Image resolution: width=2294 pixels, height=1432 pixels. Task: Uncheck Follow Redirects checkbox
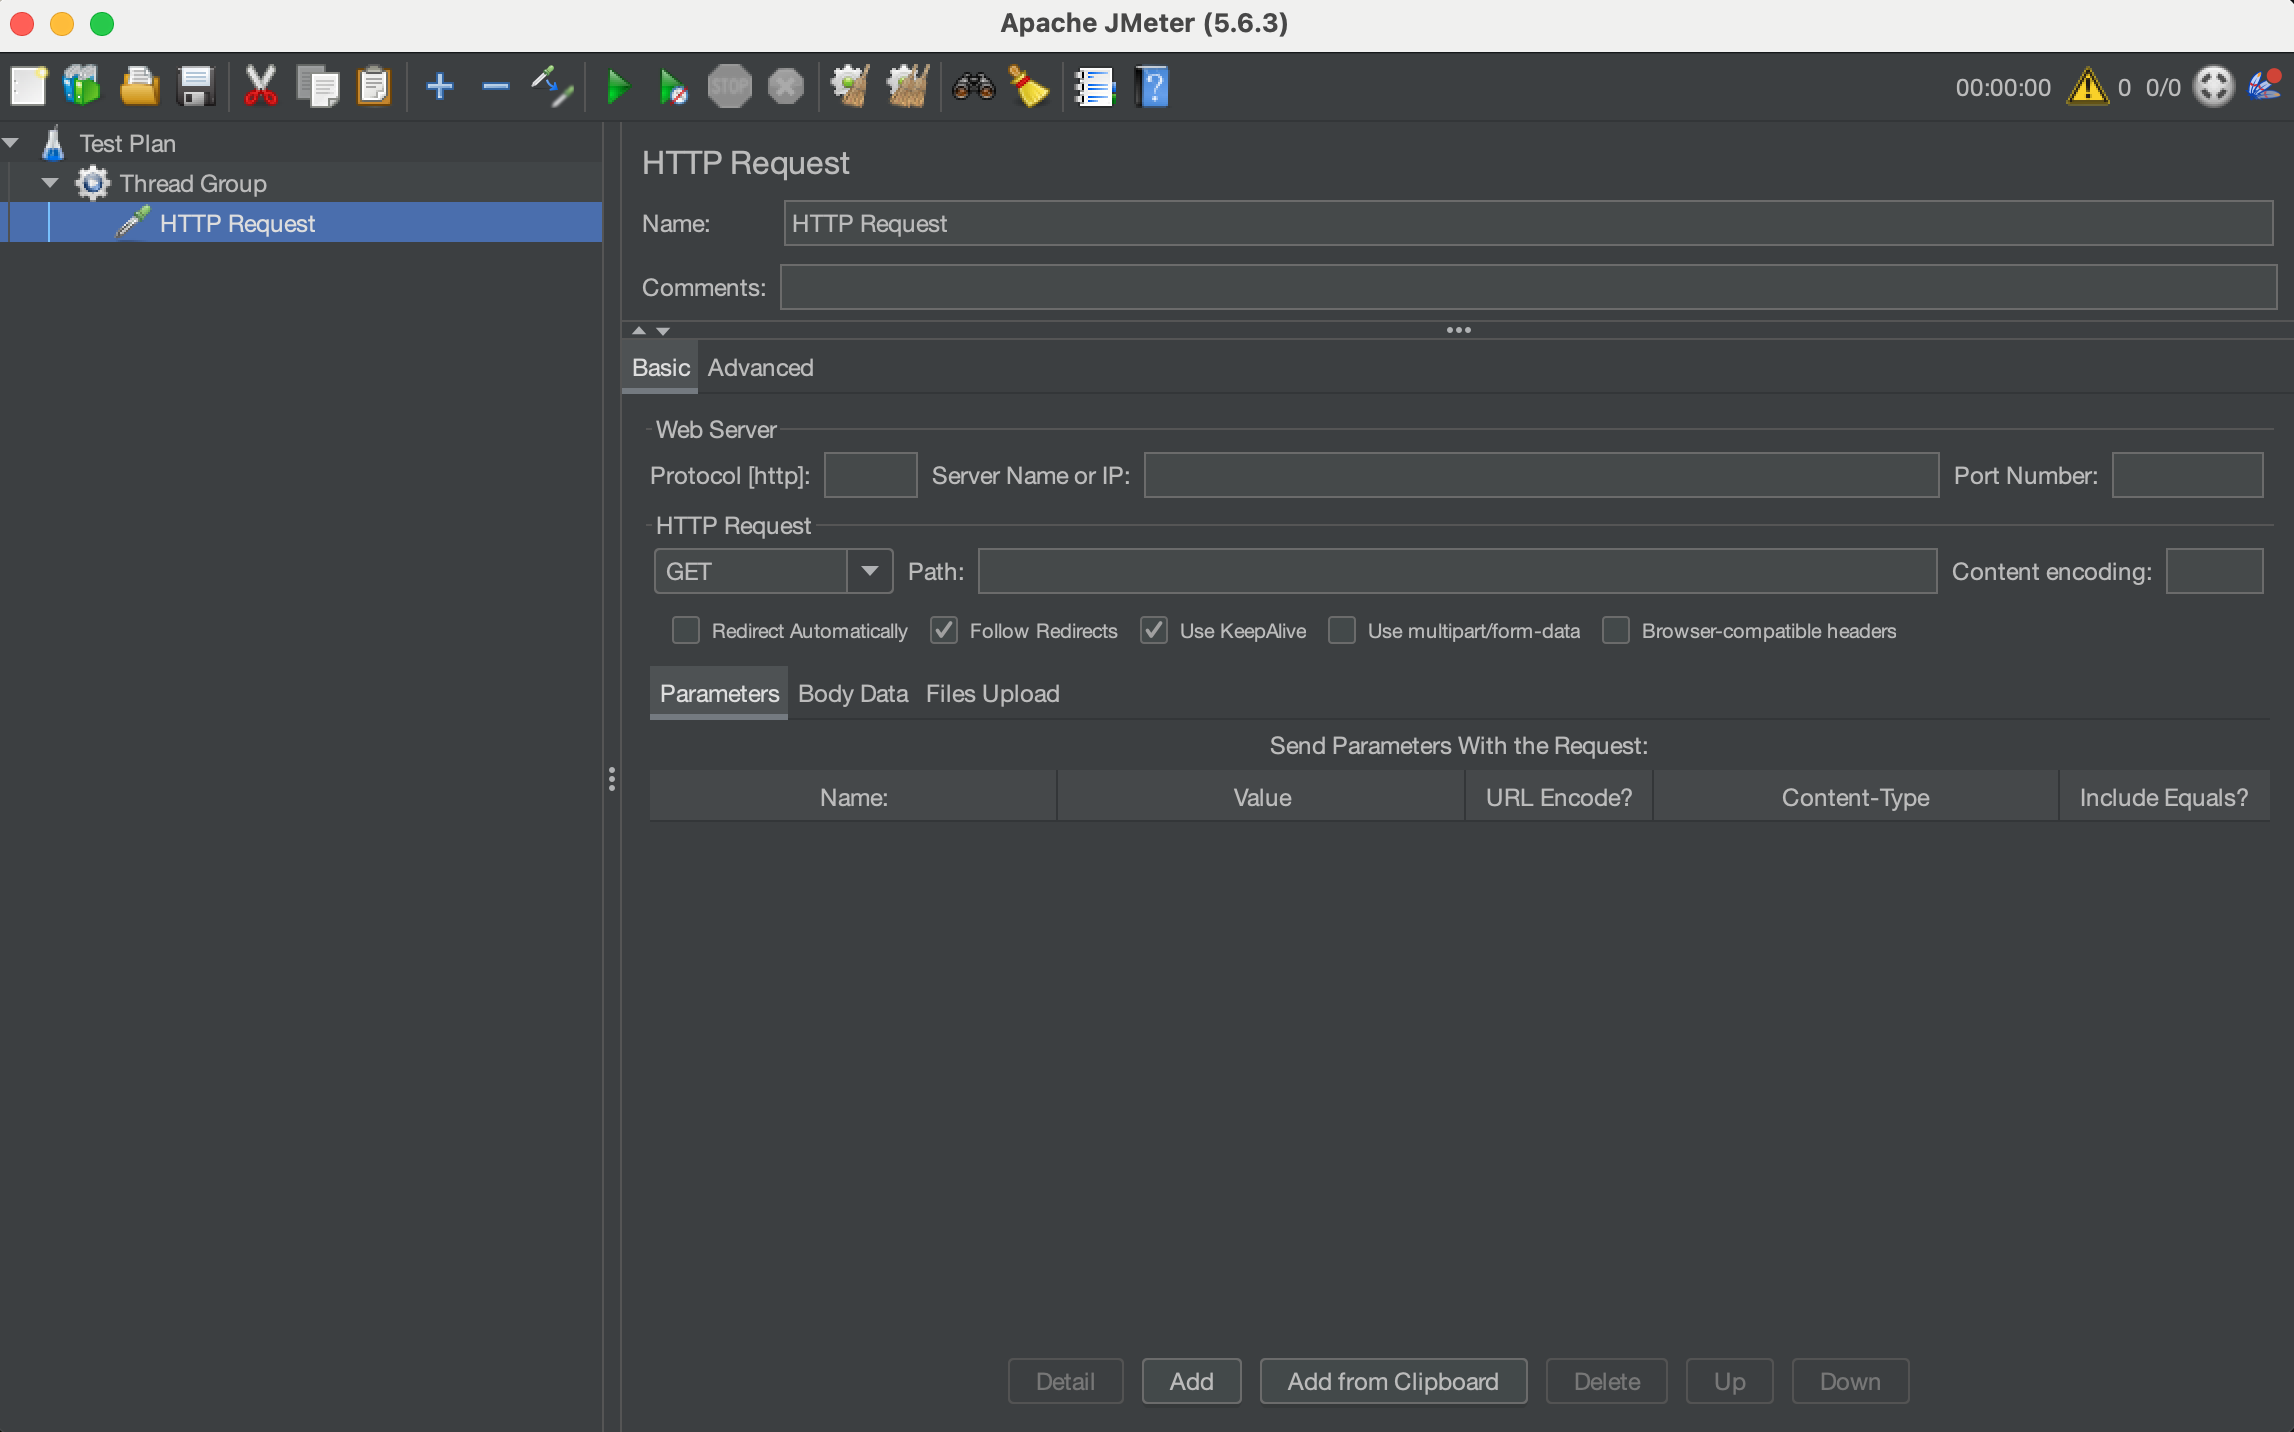coord(944,631)
